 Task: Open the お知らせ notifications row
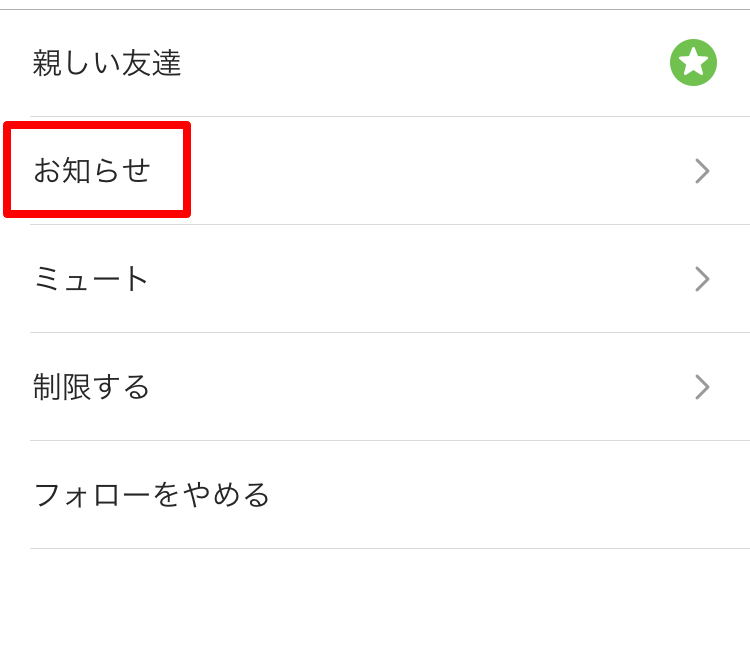point(375,171)
